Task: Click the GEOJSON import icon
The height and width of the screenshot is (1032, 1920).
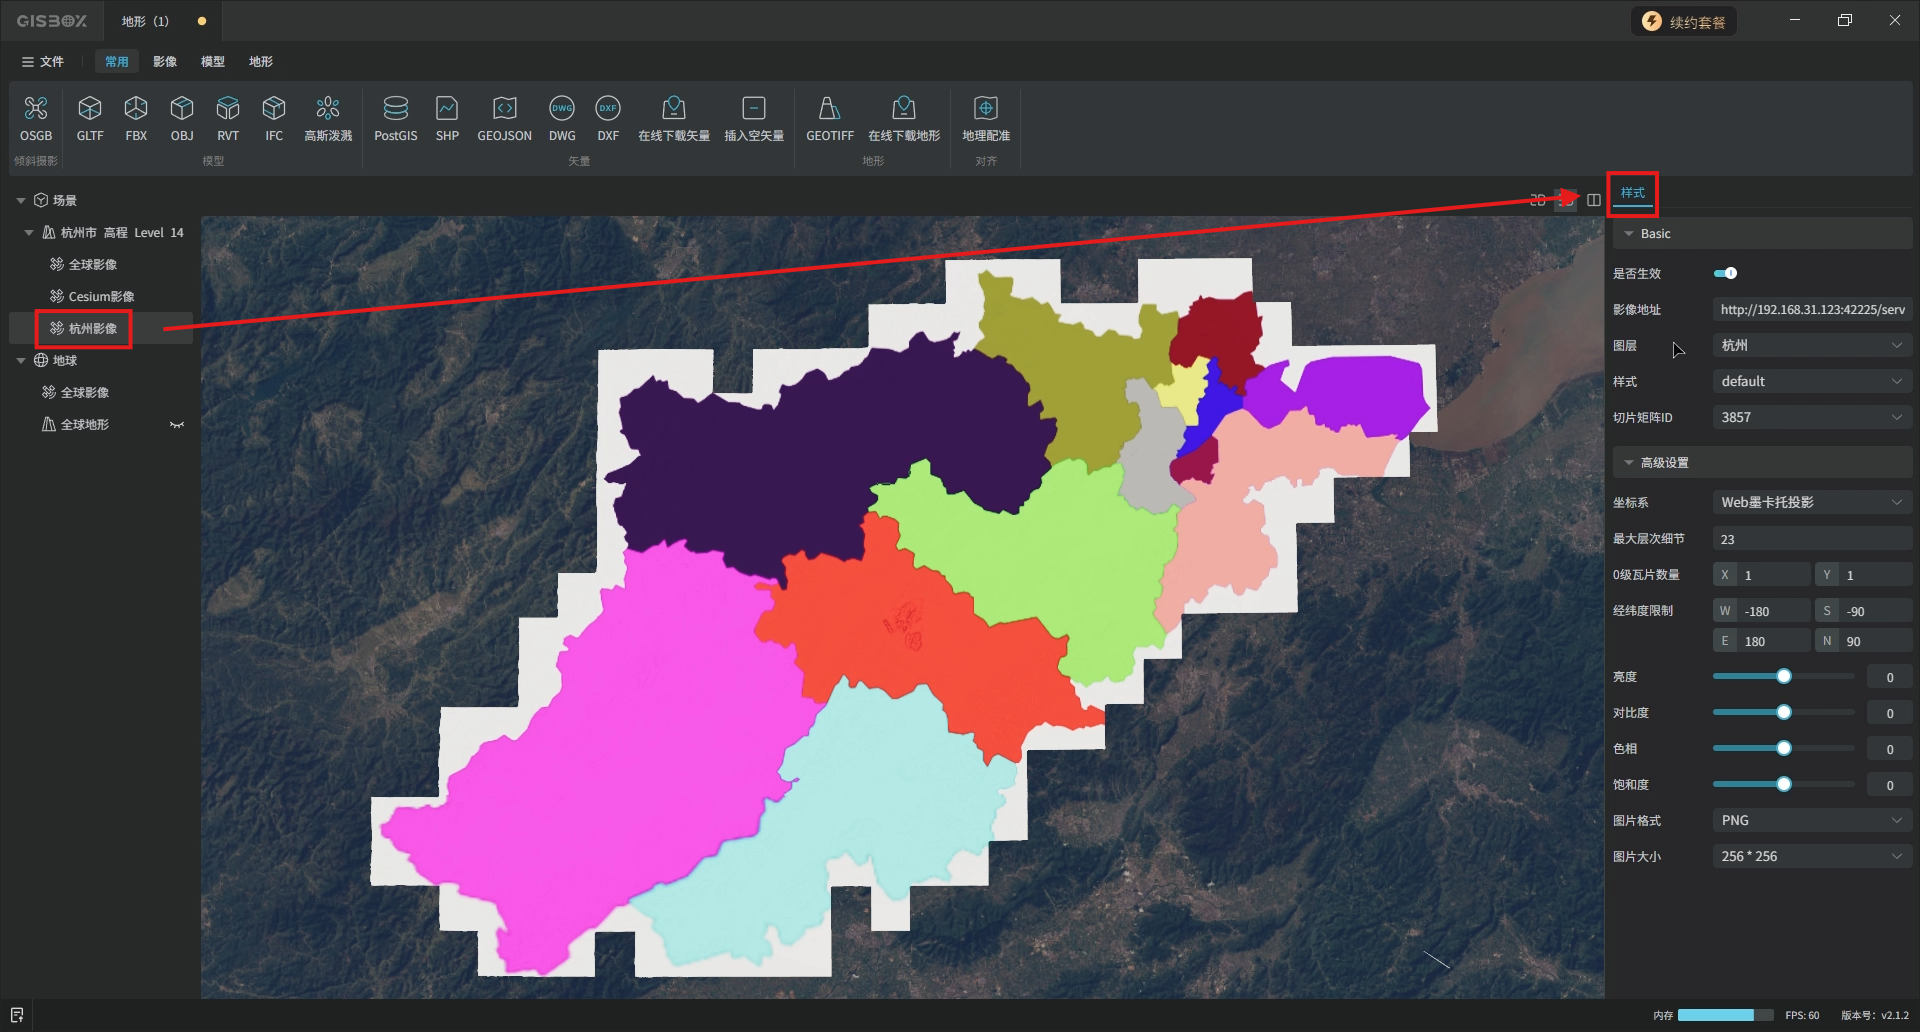Action: point(504,108)
